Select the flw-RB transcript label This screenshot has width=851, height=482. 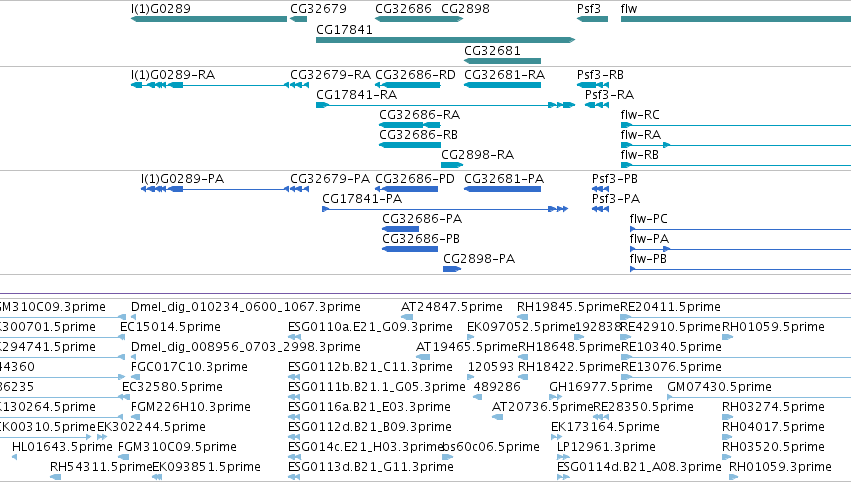[639, 155]
